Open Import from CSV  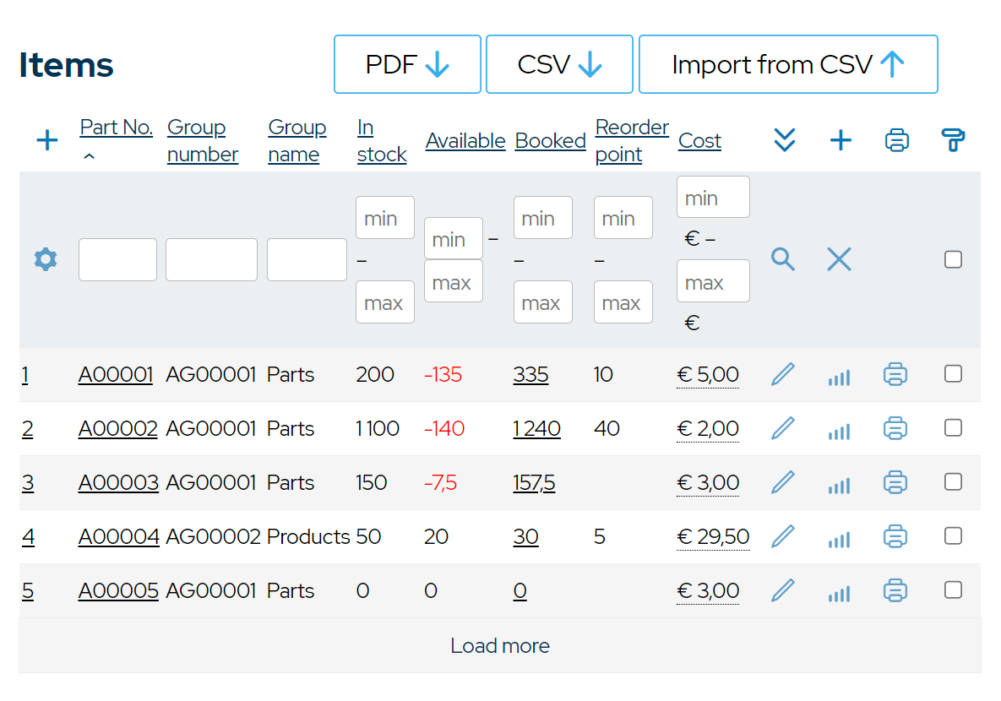click(787, 63)
